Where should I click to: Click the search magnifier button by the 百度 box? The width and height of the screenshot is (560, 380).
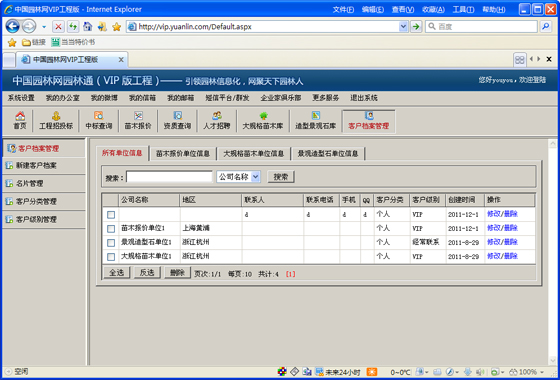[546, 26]
